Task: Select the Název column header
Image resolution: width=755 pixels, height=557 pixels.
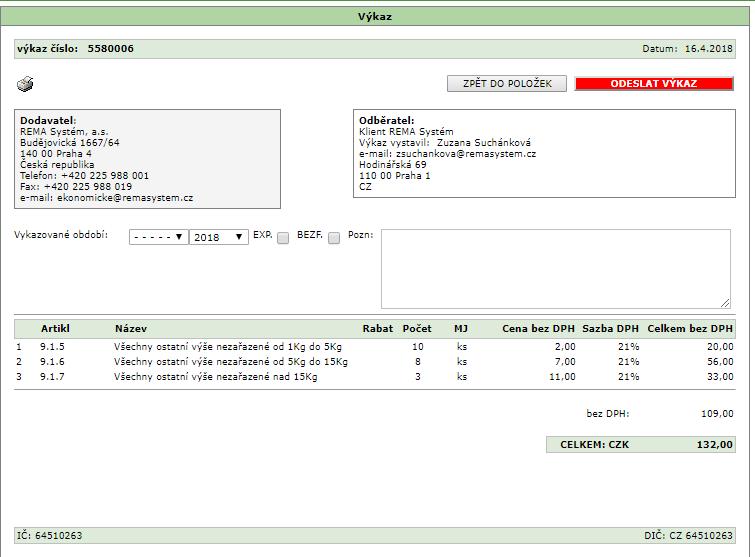Action: click(x=131, y=328)
